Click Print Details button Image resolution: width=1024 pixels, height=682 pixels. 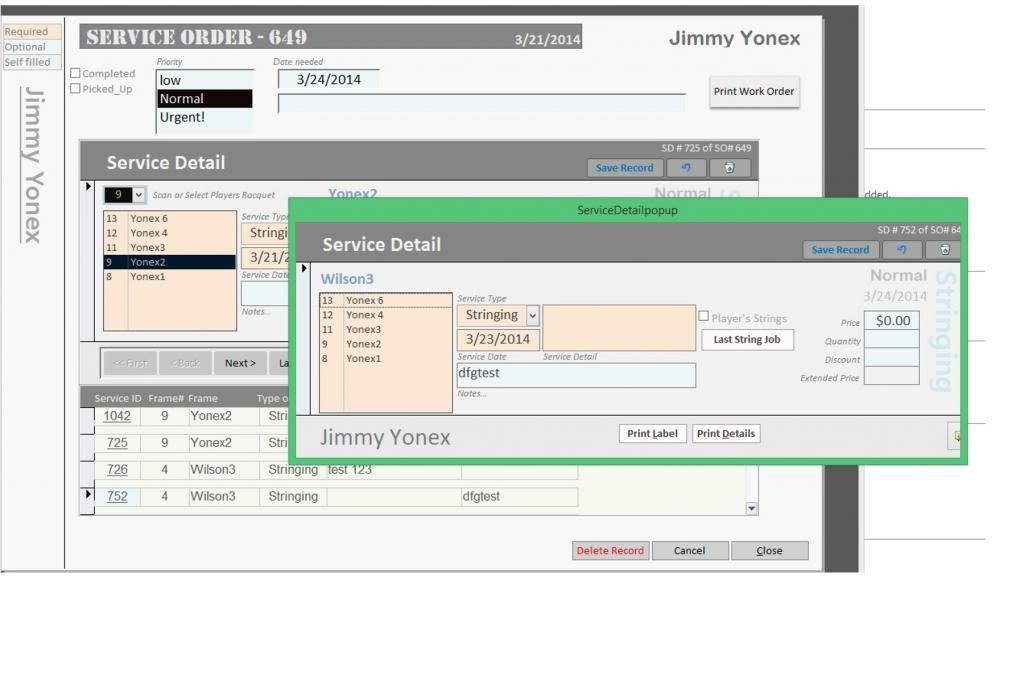point(726,433)
